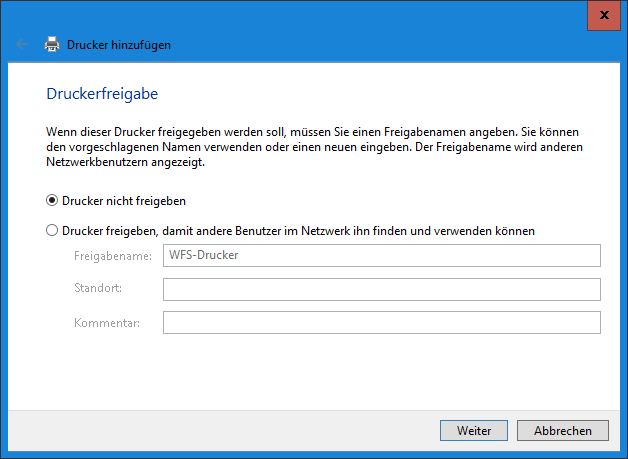Cancel the wizard with Abbrechen

click(x=562, y=431)
